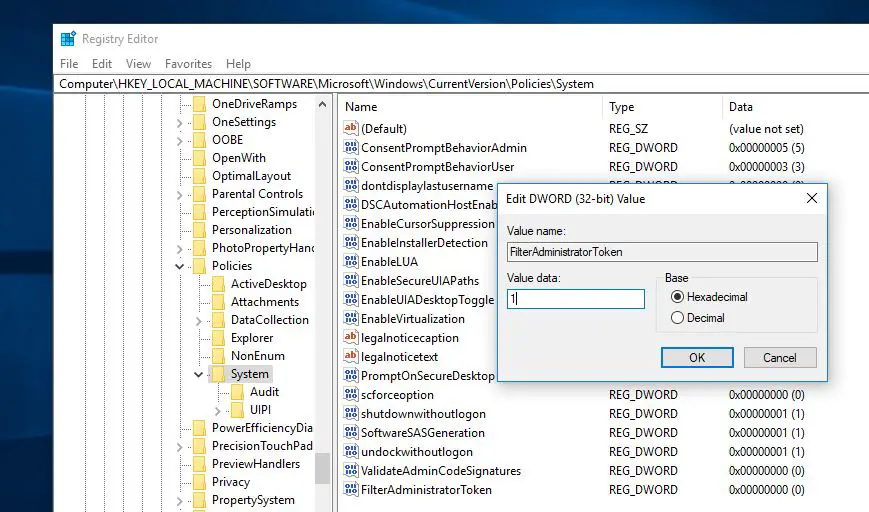Click into the Value data field
869x512 pixels.
[x=576, y=299]
